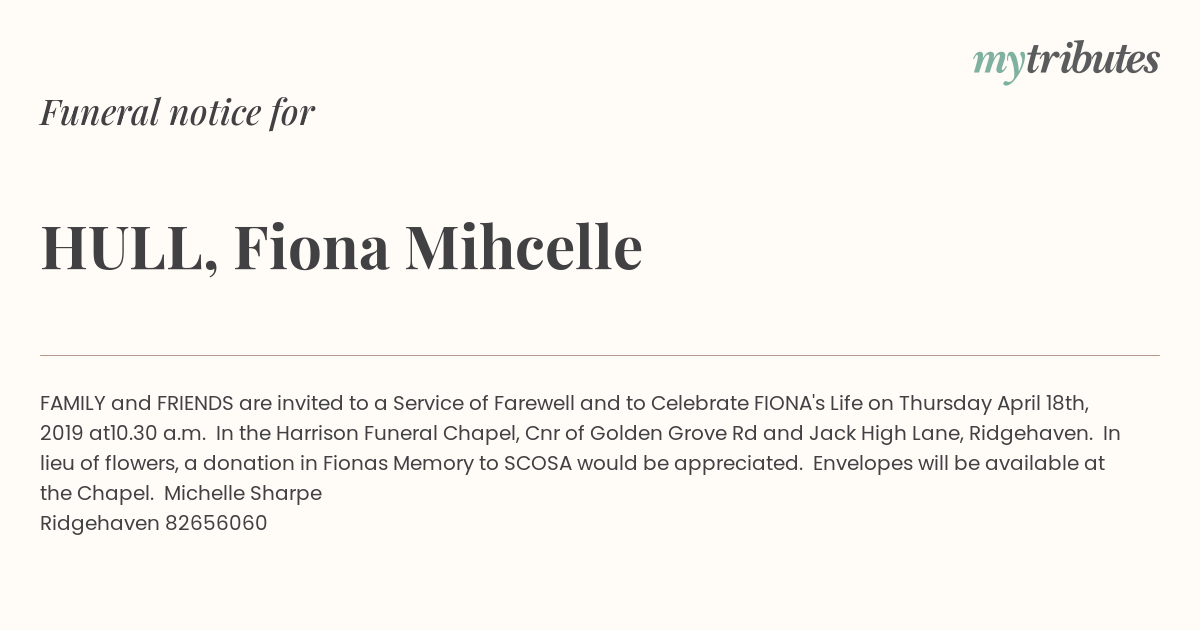Click the words "FAMILY and FRIENDS"
This screenshot has width=1200, height=630.
(137, 404)
